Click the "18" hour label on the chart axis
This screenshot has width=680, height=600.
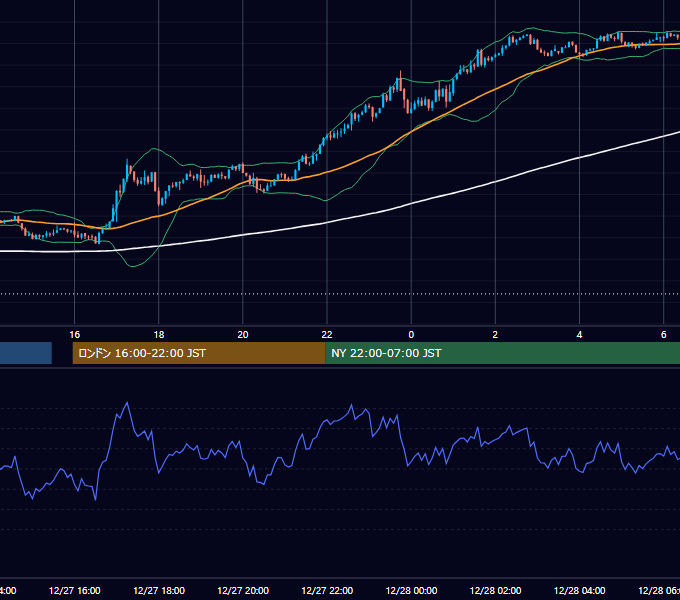tap(159, 335)
